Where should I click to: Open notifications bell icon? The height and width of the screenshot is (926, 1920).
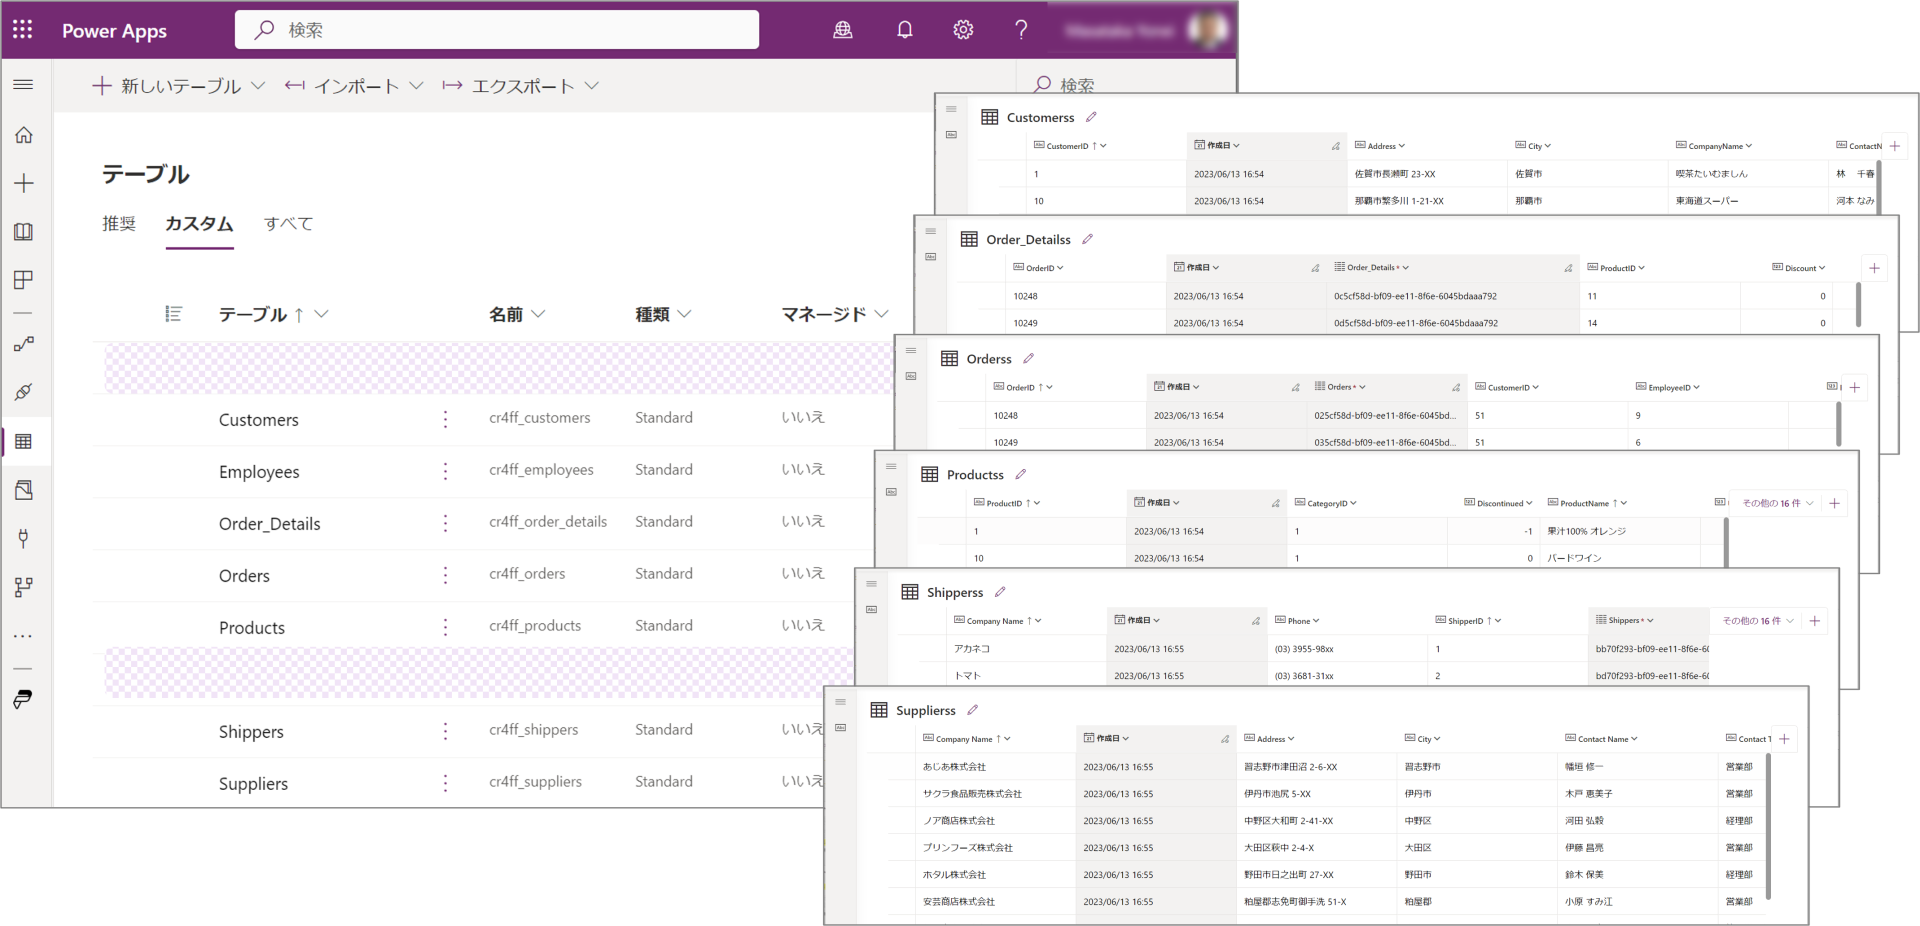pyautogui.click(x=904, y=30)
